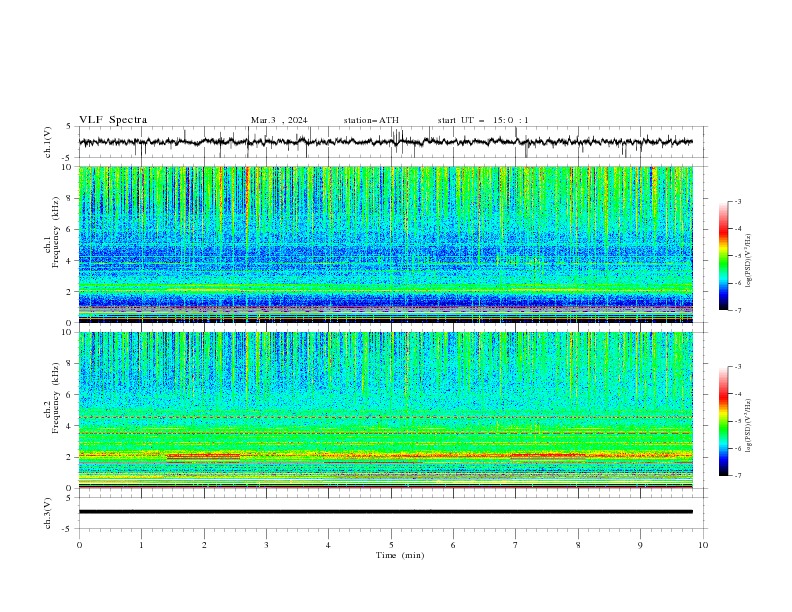Click the "ch.1(V)" waveform axis label
This screenshot has width=792, height=612.
coord(48,142)
